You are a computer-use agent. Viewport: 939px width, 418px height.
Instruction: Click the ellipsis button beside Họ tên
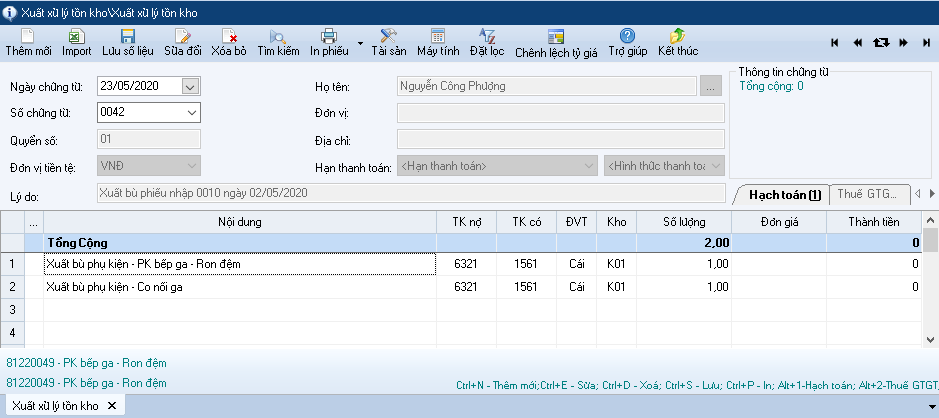711,86
